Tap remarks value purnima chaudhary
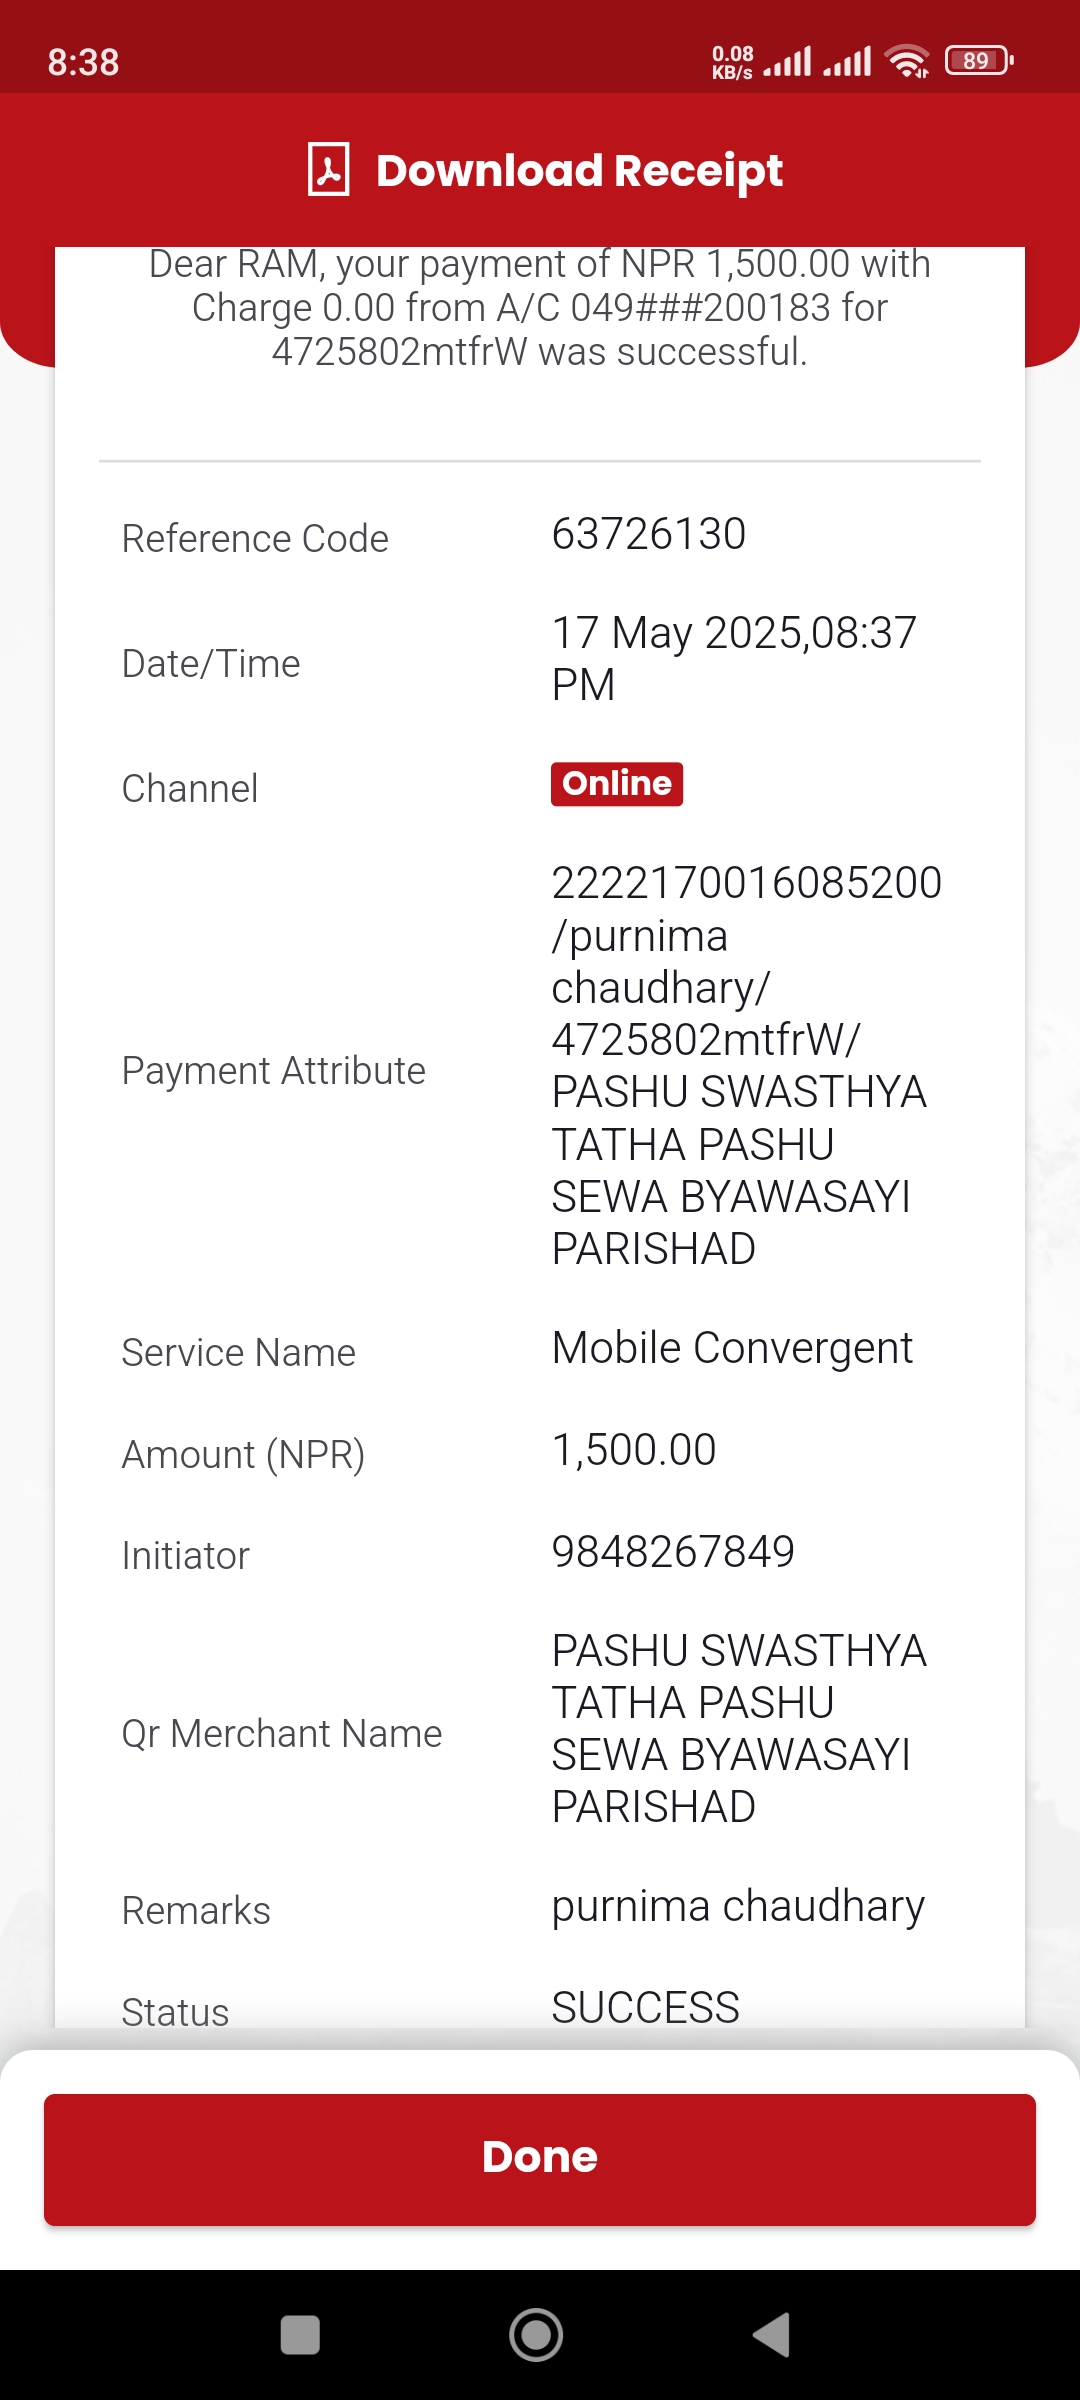 [x=738, y=1907]
